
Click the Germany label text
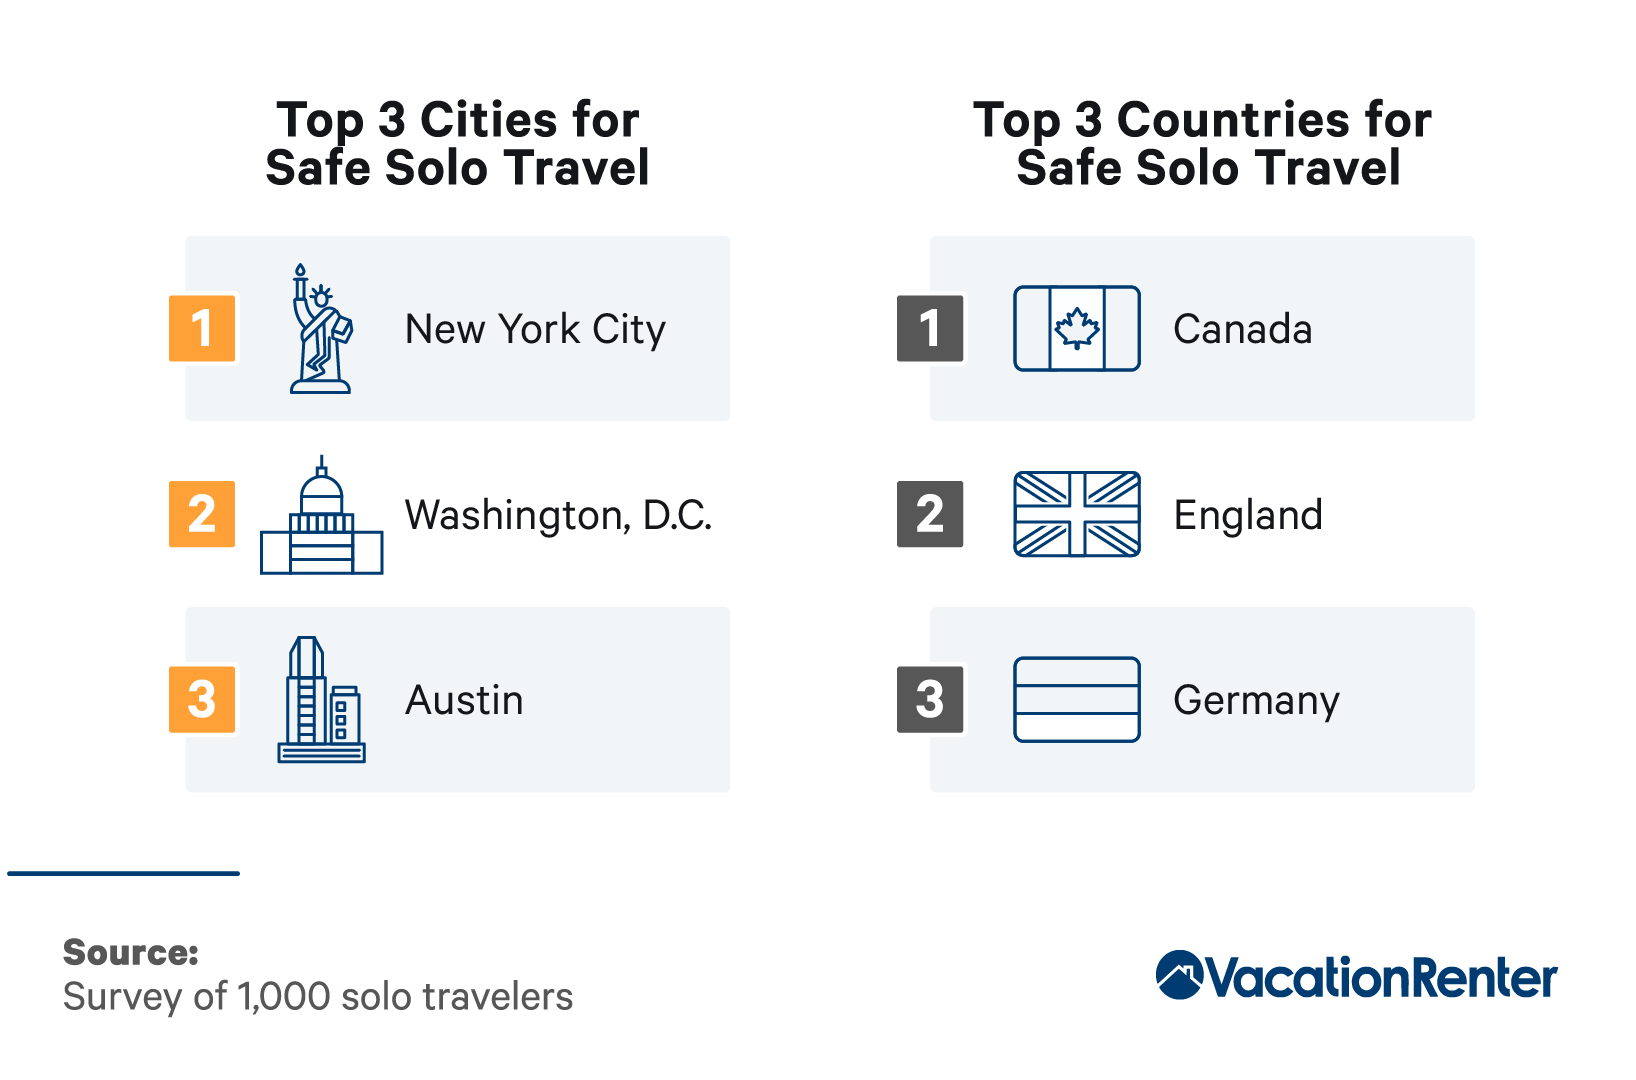pyautogui.click(x=1256, y=702)
